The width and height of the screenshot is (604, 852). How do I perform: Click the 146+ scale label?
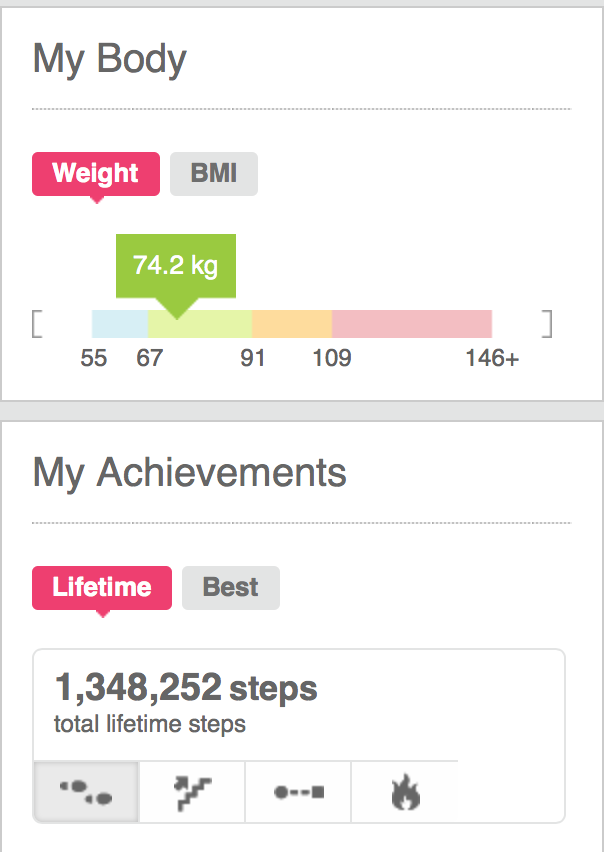coord(492,358)
